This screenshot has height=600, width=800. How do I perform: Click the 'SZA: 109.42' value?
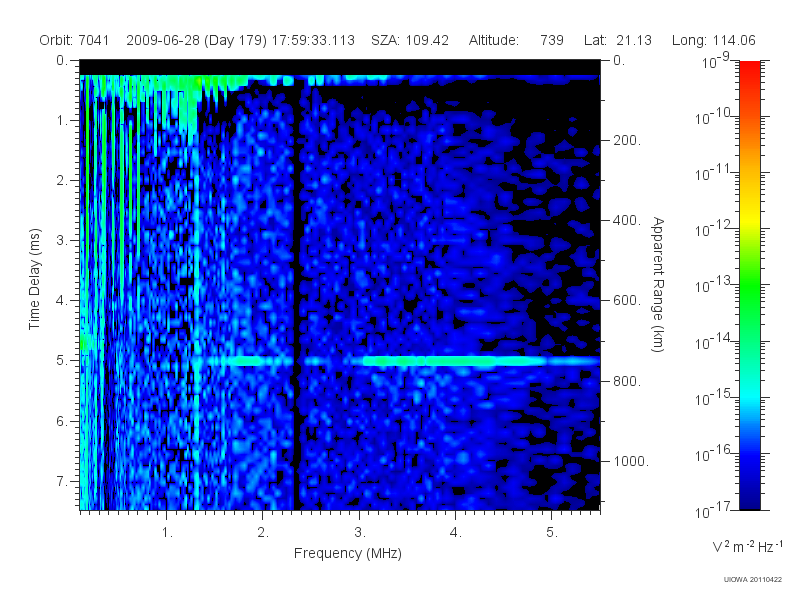tap(410, 40)
